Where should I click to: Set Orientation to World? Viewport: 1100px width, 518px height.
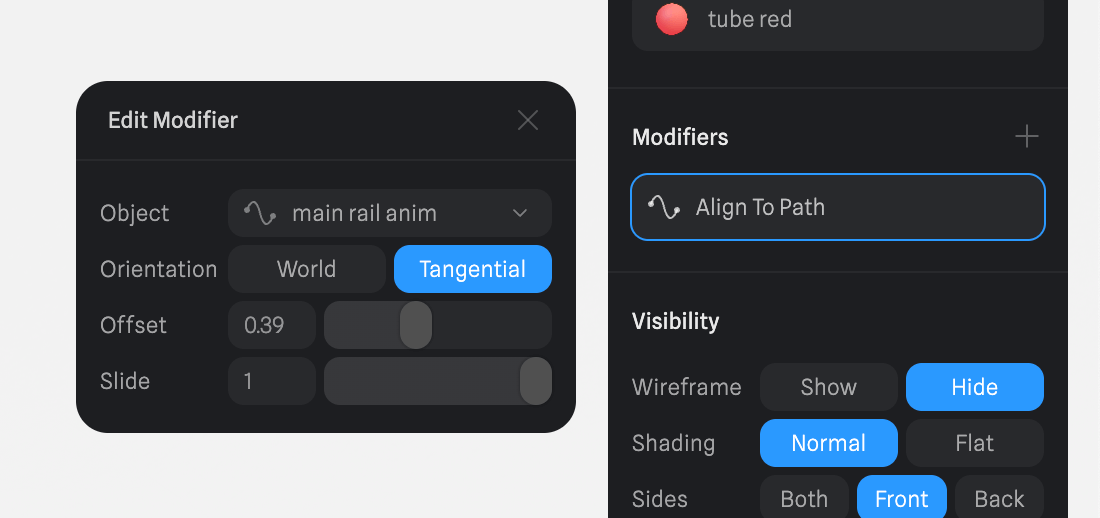coord(307,269)
